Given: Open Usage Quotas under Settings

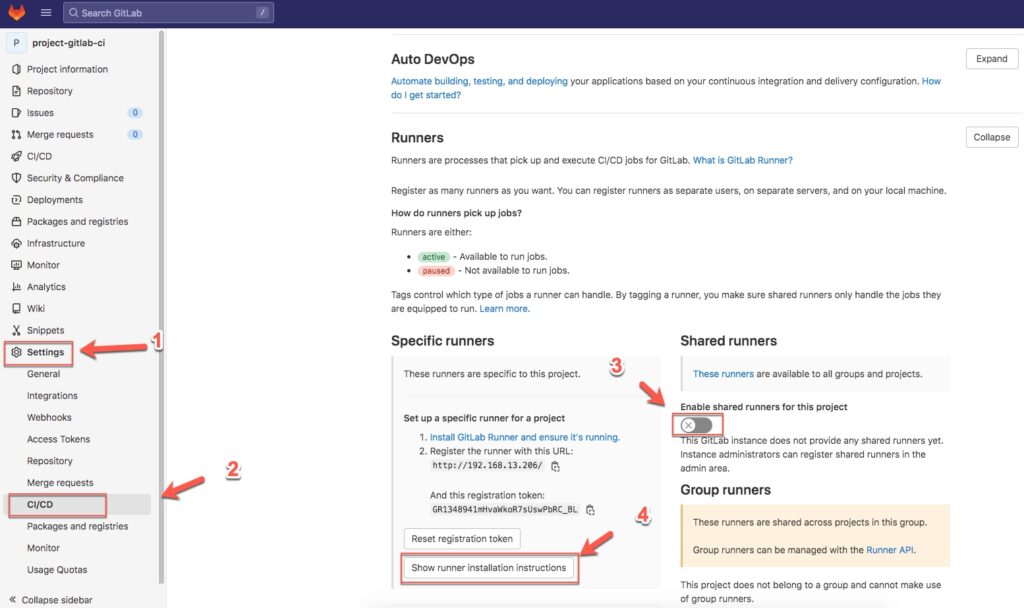Looking at the screenshot, I should [57, 569].
